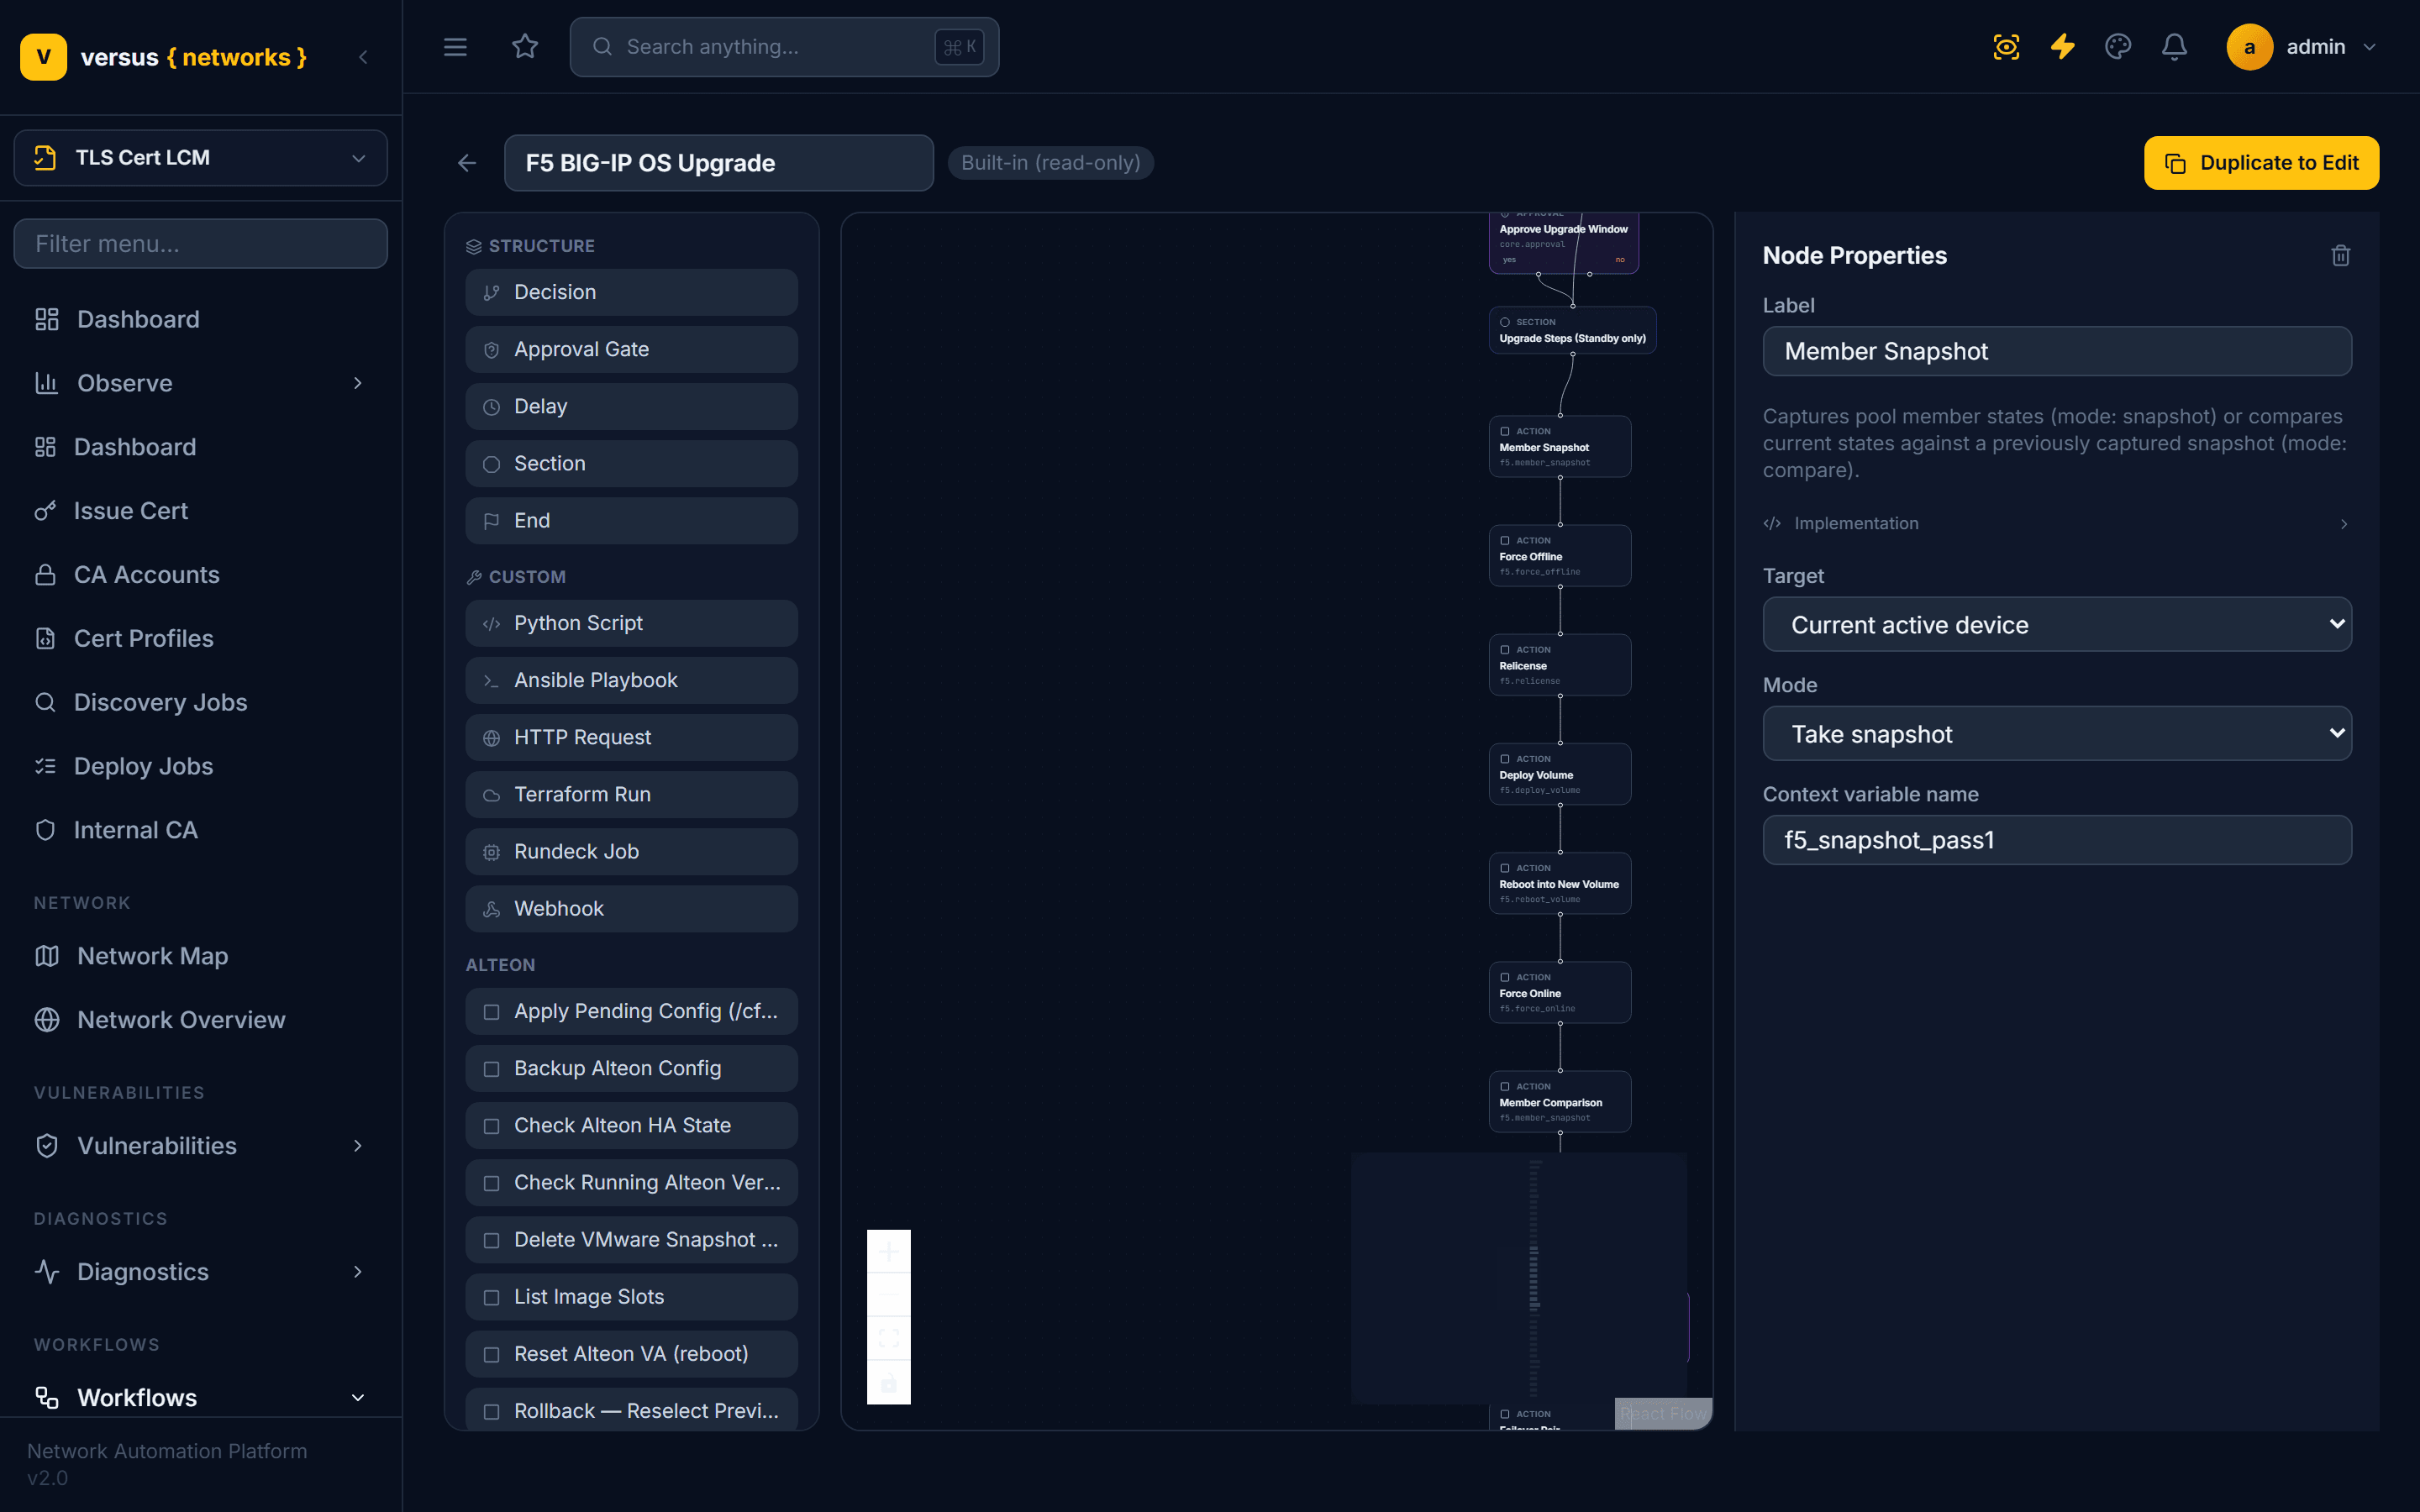Screen dimensions: 2420x1512
Task: Select the Terraform Run block
Action: click(631, 794)
